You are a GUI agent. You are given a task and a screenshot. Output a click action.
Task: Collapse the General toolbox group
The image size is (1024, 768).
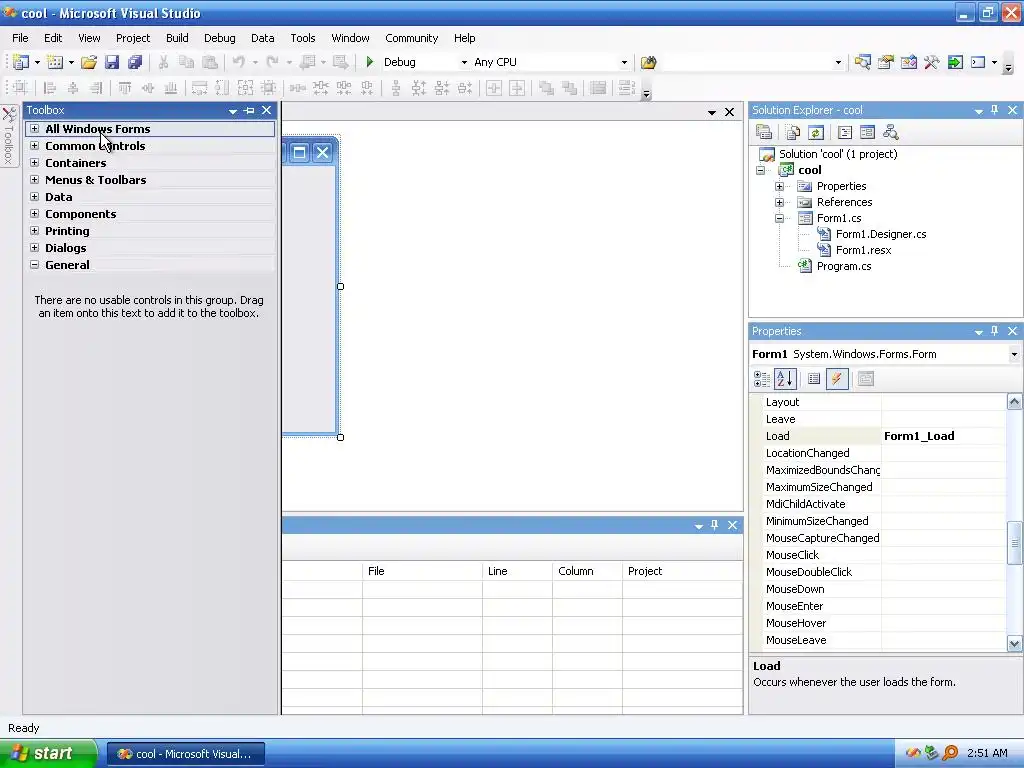[x=35, y=264]
